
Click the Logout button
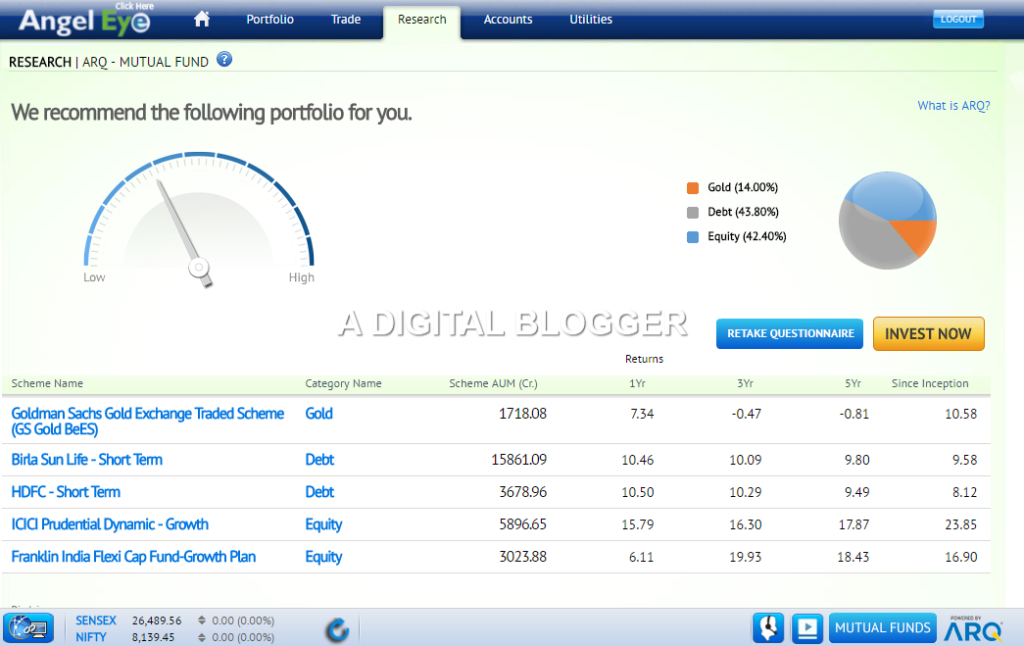tap(958, 19)
